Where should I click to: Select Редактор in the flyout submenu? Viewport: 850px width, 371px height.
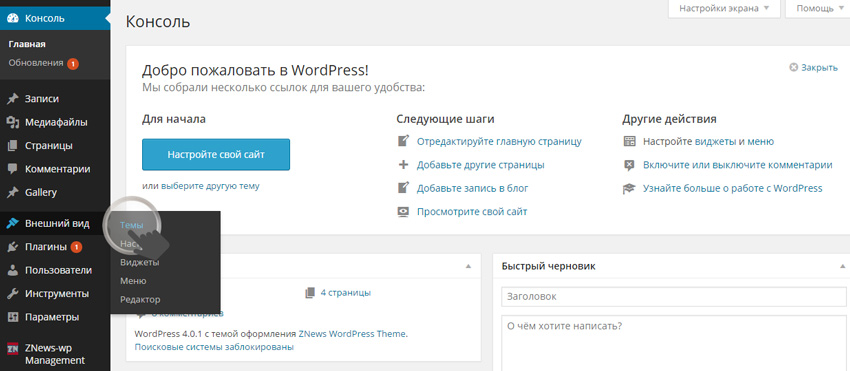point(140,299)
